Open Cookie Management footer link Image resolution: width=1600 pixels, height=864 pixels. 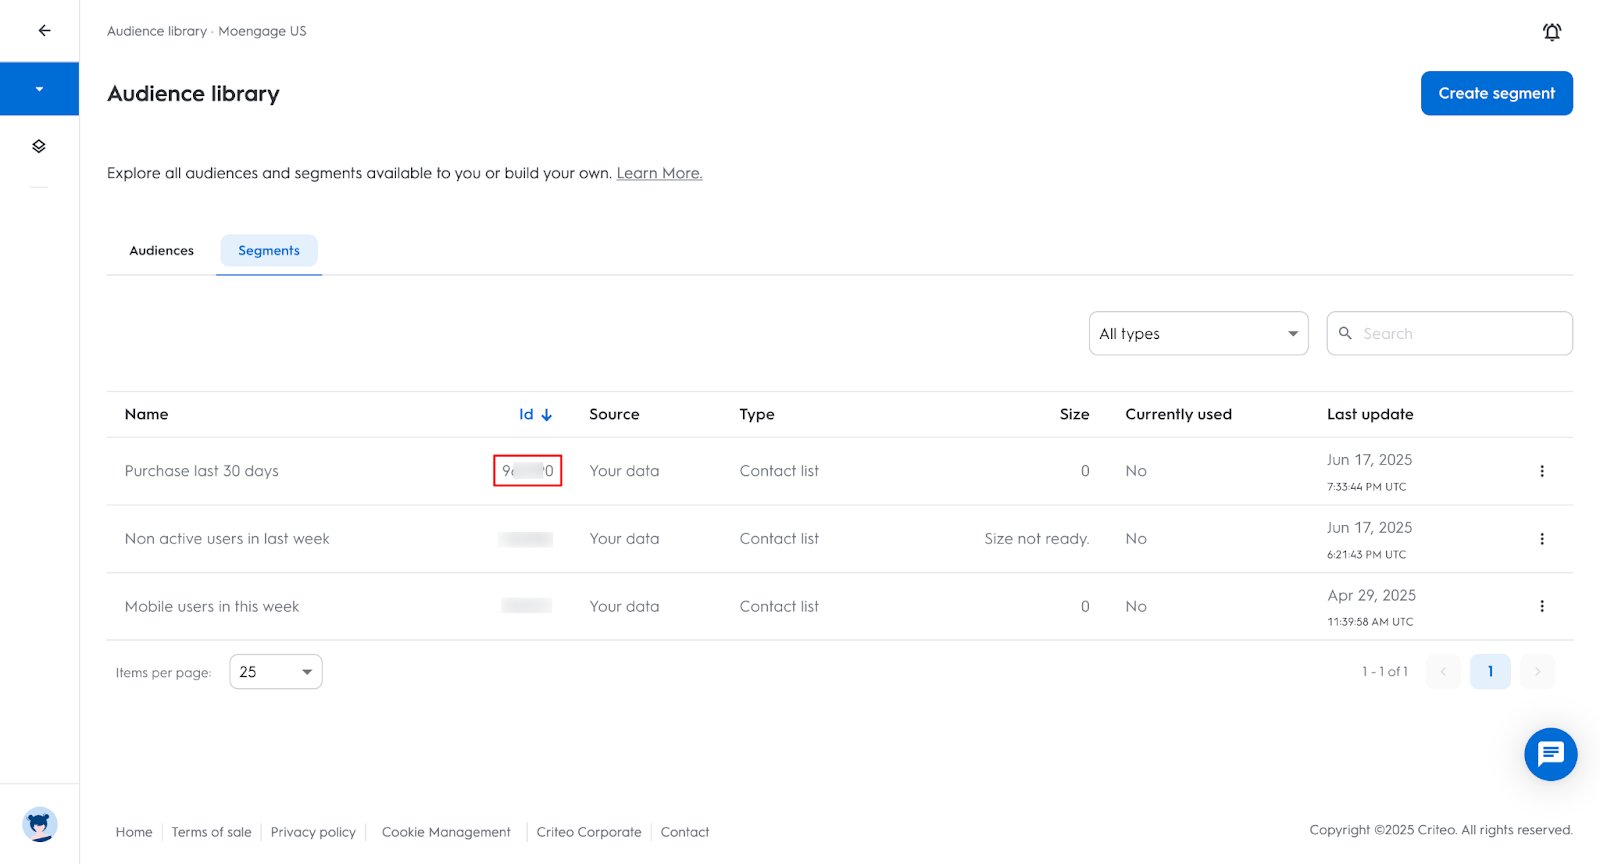coord(446,832)
